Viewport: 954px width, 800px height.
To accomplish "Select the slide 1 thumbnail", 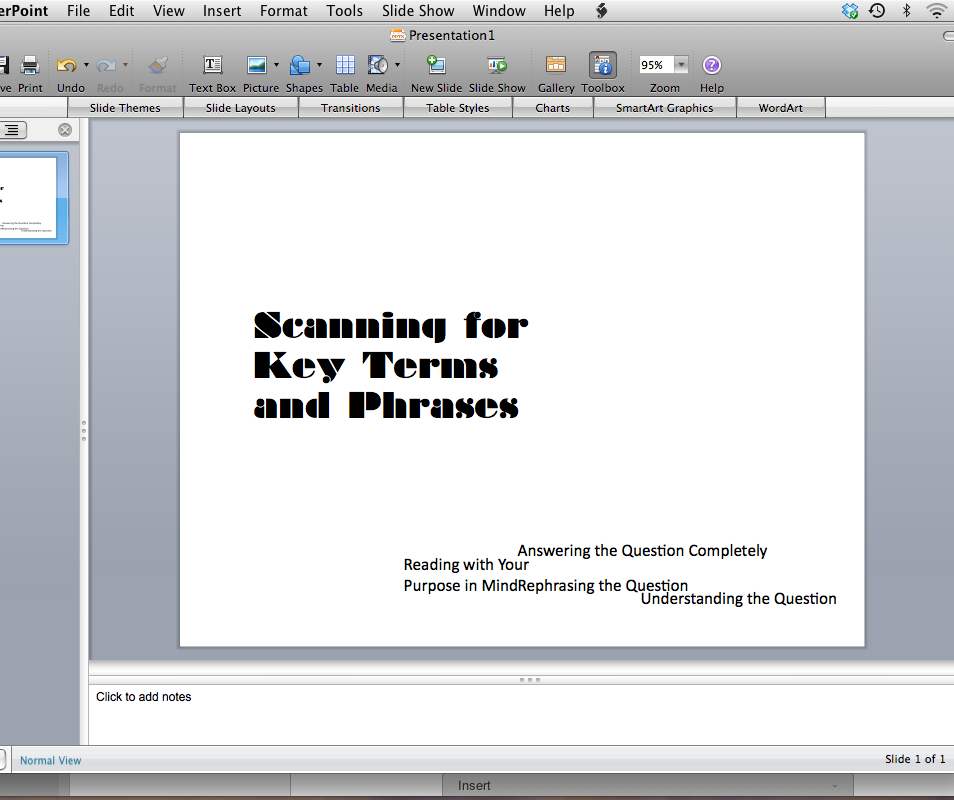I will pyautogui.click(x=33, y=198).
